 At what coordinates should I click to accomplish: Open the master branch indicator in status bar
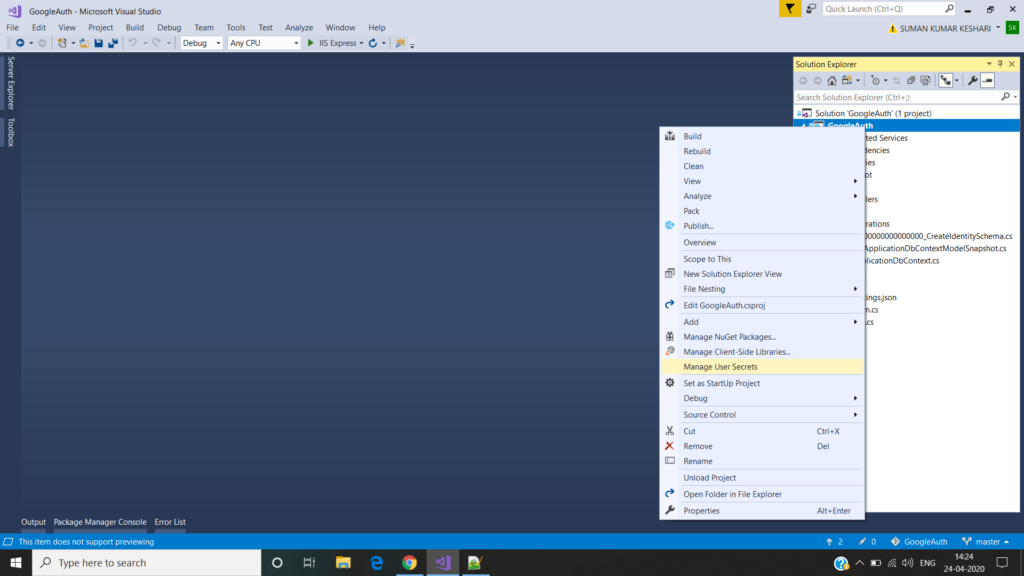[986, 541]
